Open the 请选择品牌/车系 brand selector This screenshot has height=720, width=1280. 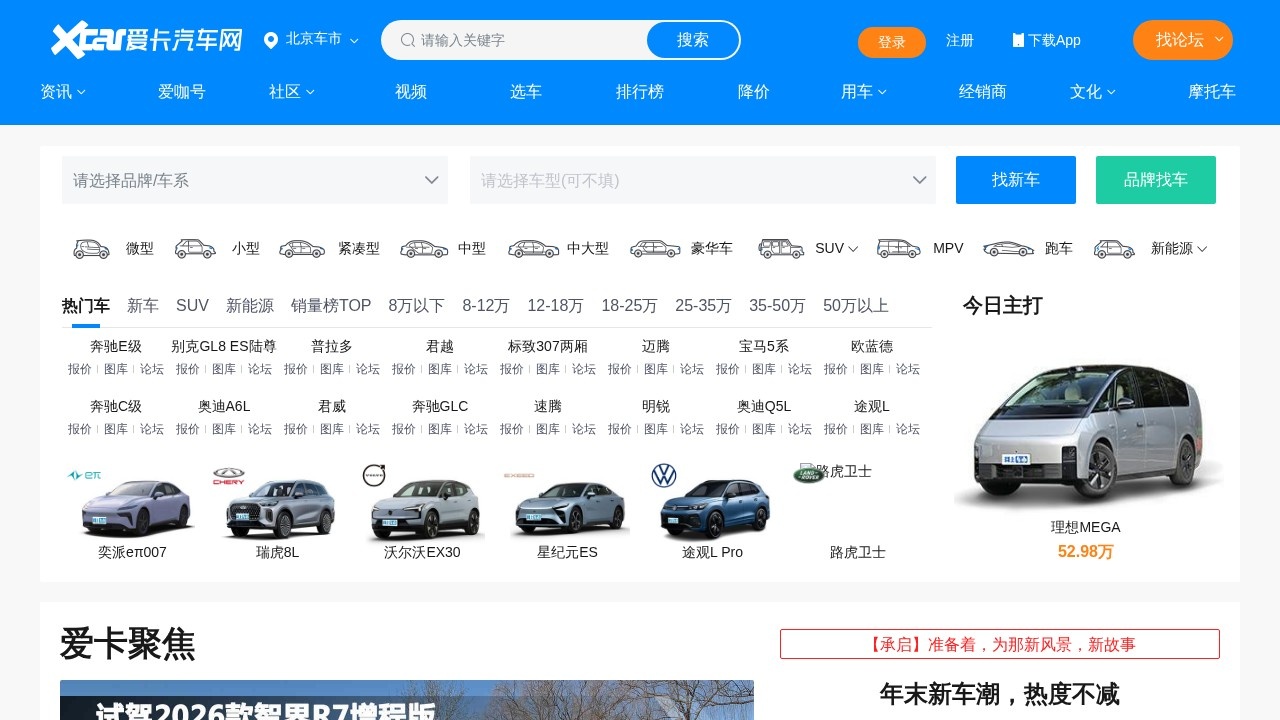pyautogui.click(x=255, y=180)
